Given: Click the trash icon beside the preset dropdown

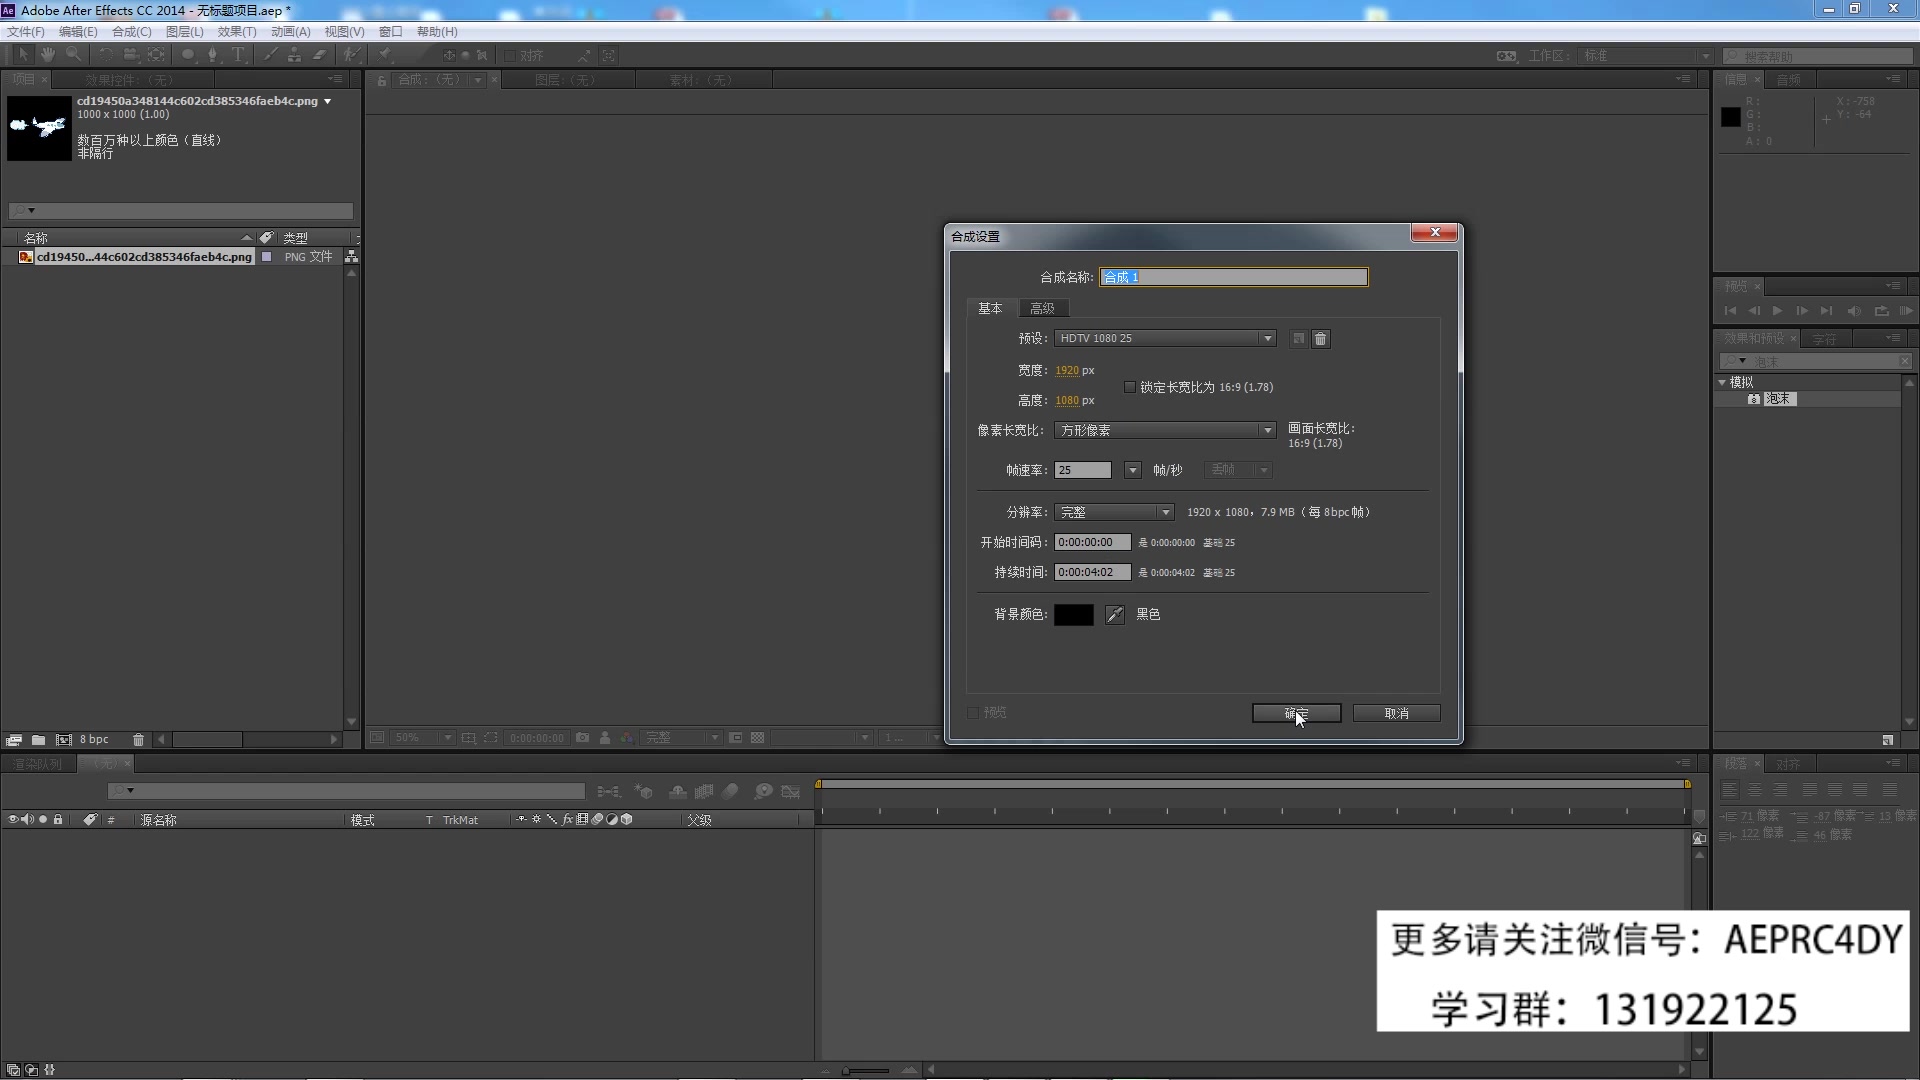Looking at the screenshot, I should (1320, 339).
